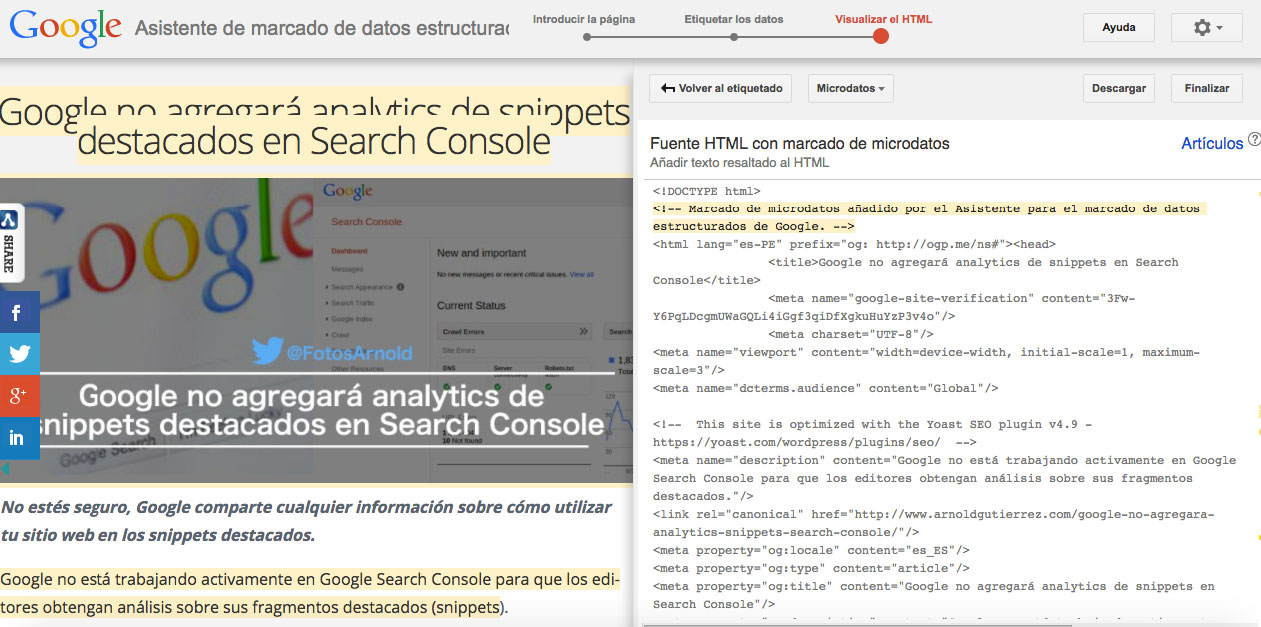Share the article on LinkedIn
The width and height of the screenshot is (1261, 627).
click(19, 438)
